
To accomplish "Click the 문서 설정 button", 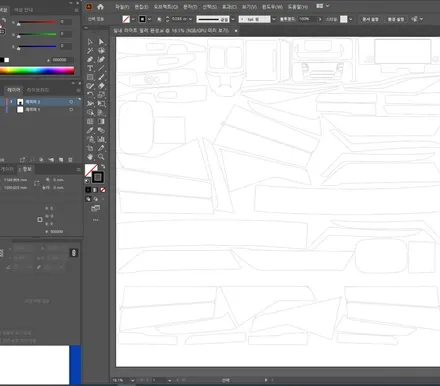I will [x=370, y=19].
